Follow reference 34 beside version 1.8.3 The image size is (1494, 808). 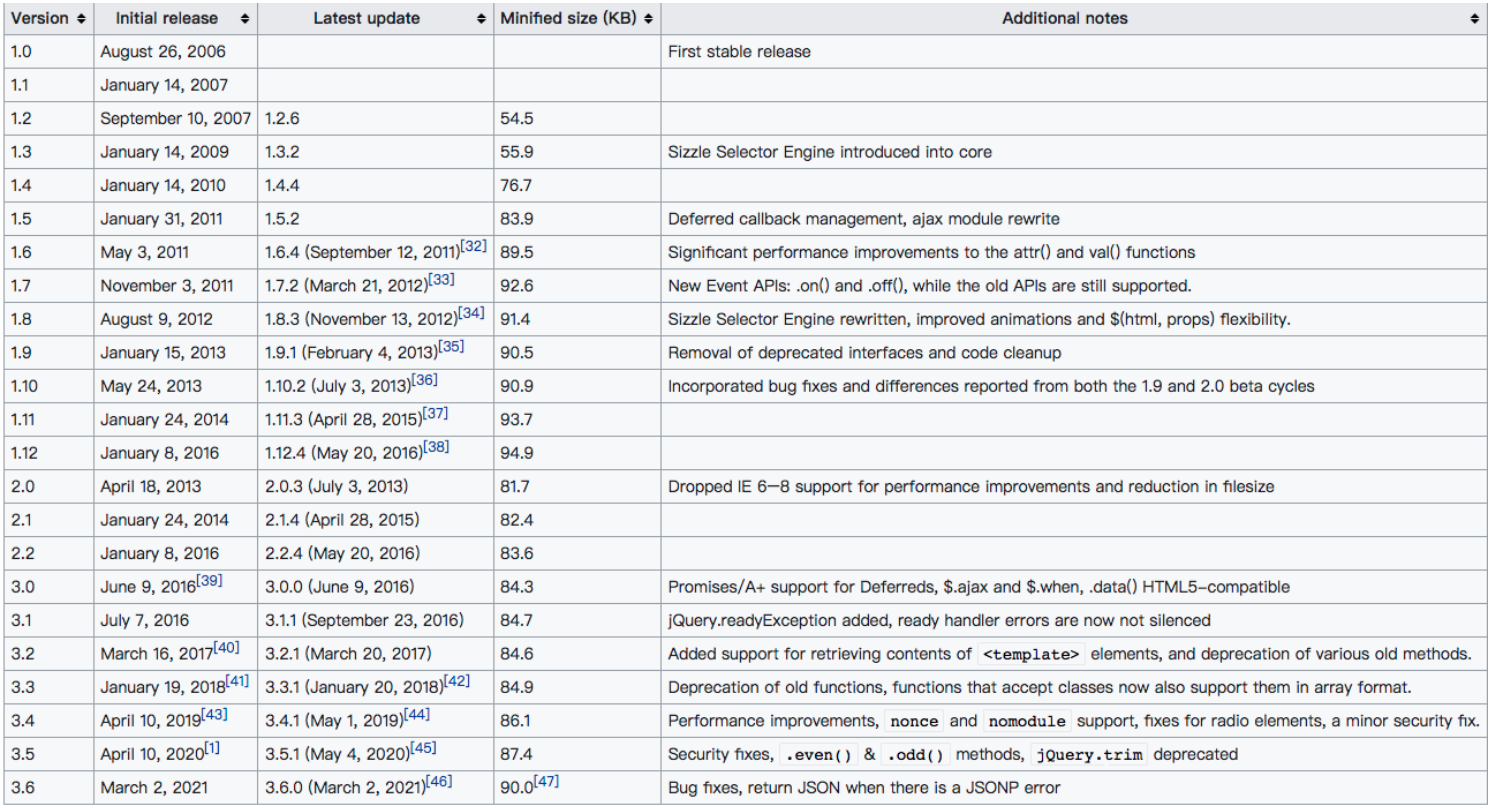pos(470,314)
